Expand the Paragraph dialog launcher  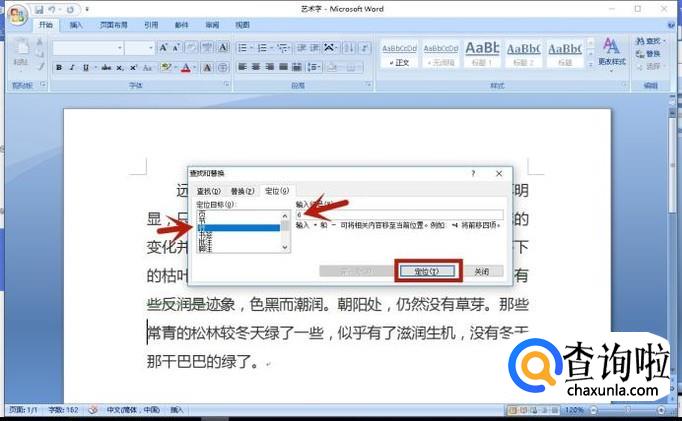[x=368, y=84]
